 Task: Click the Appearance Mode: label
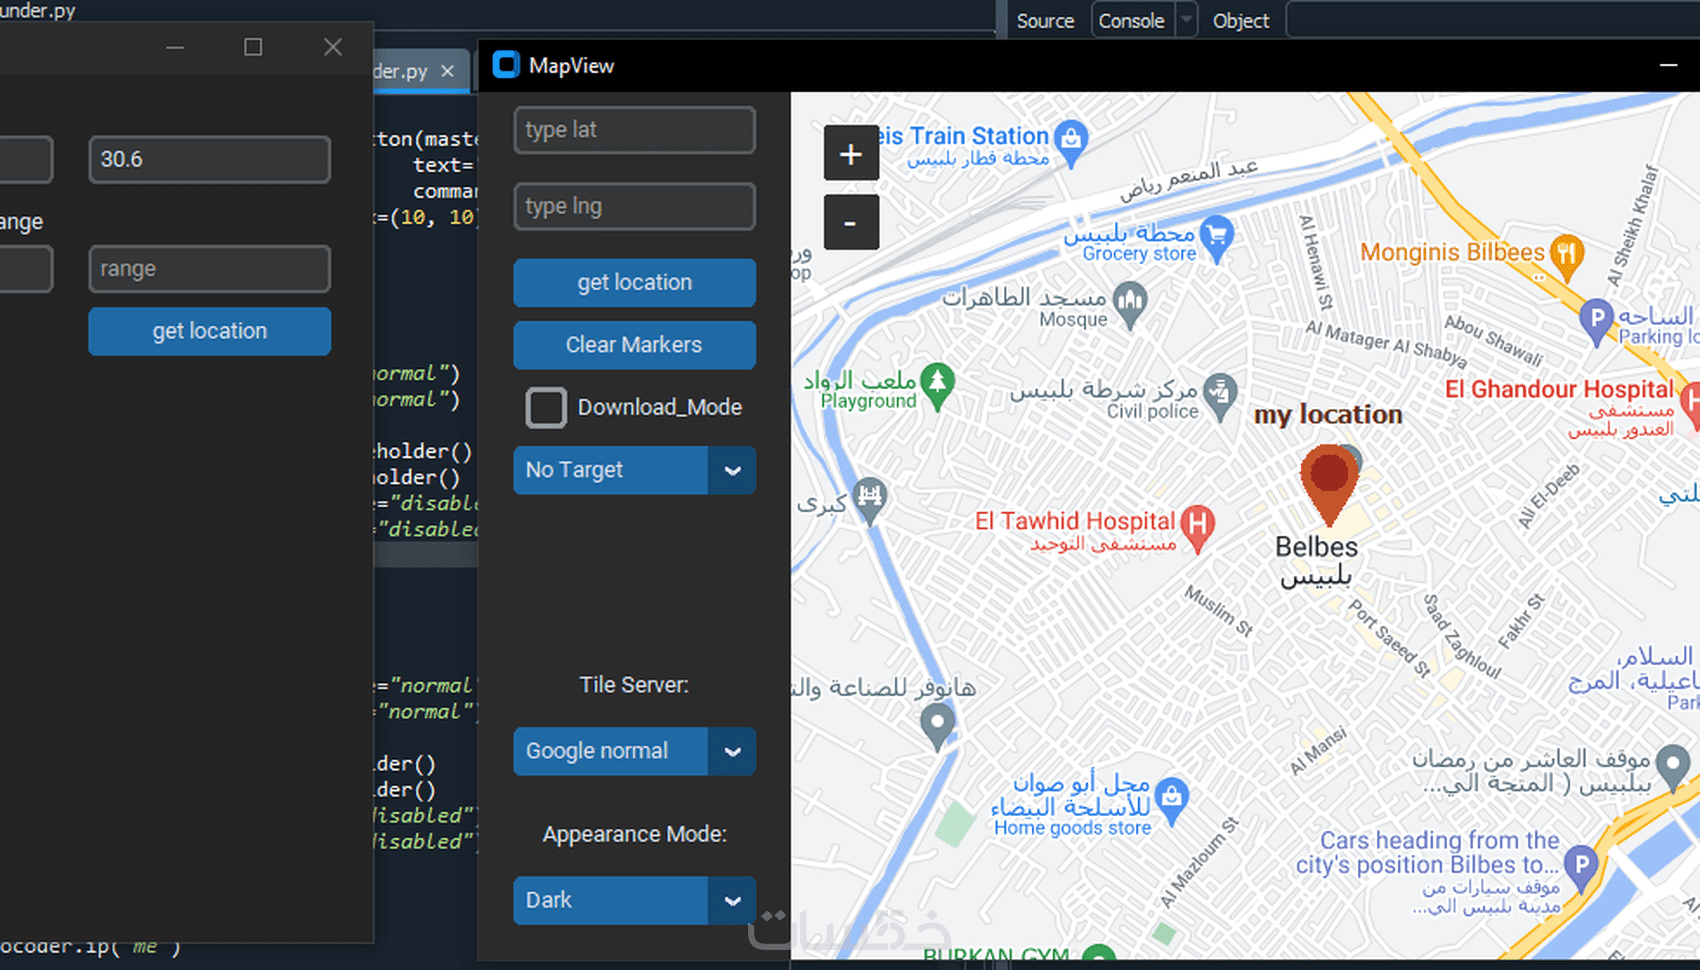tap(634, 834)
